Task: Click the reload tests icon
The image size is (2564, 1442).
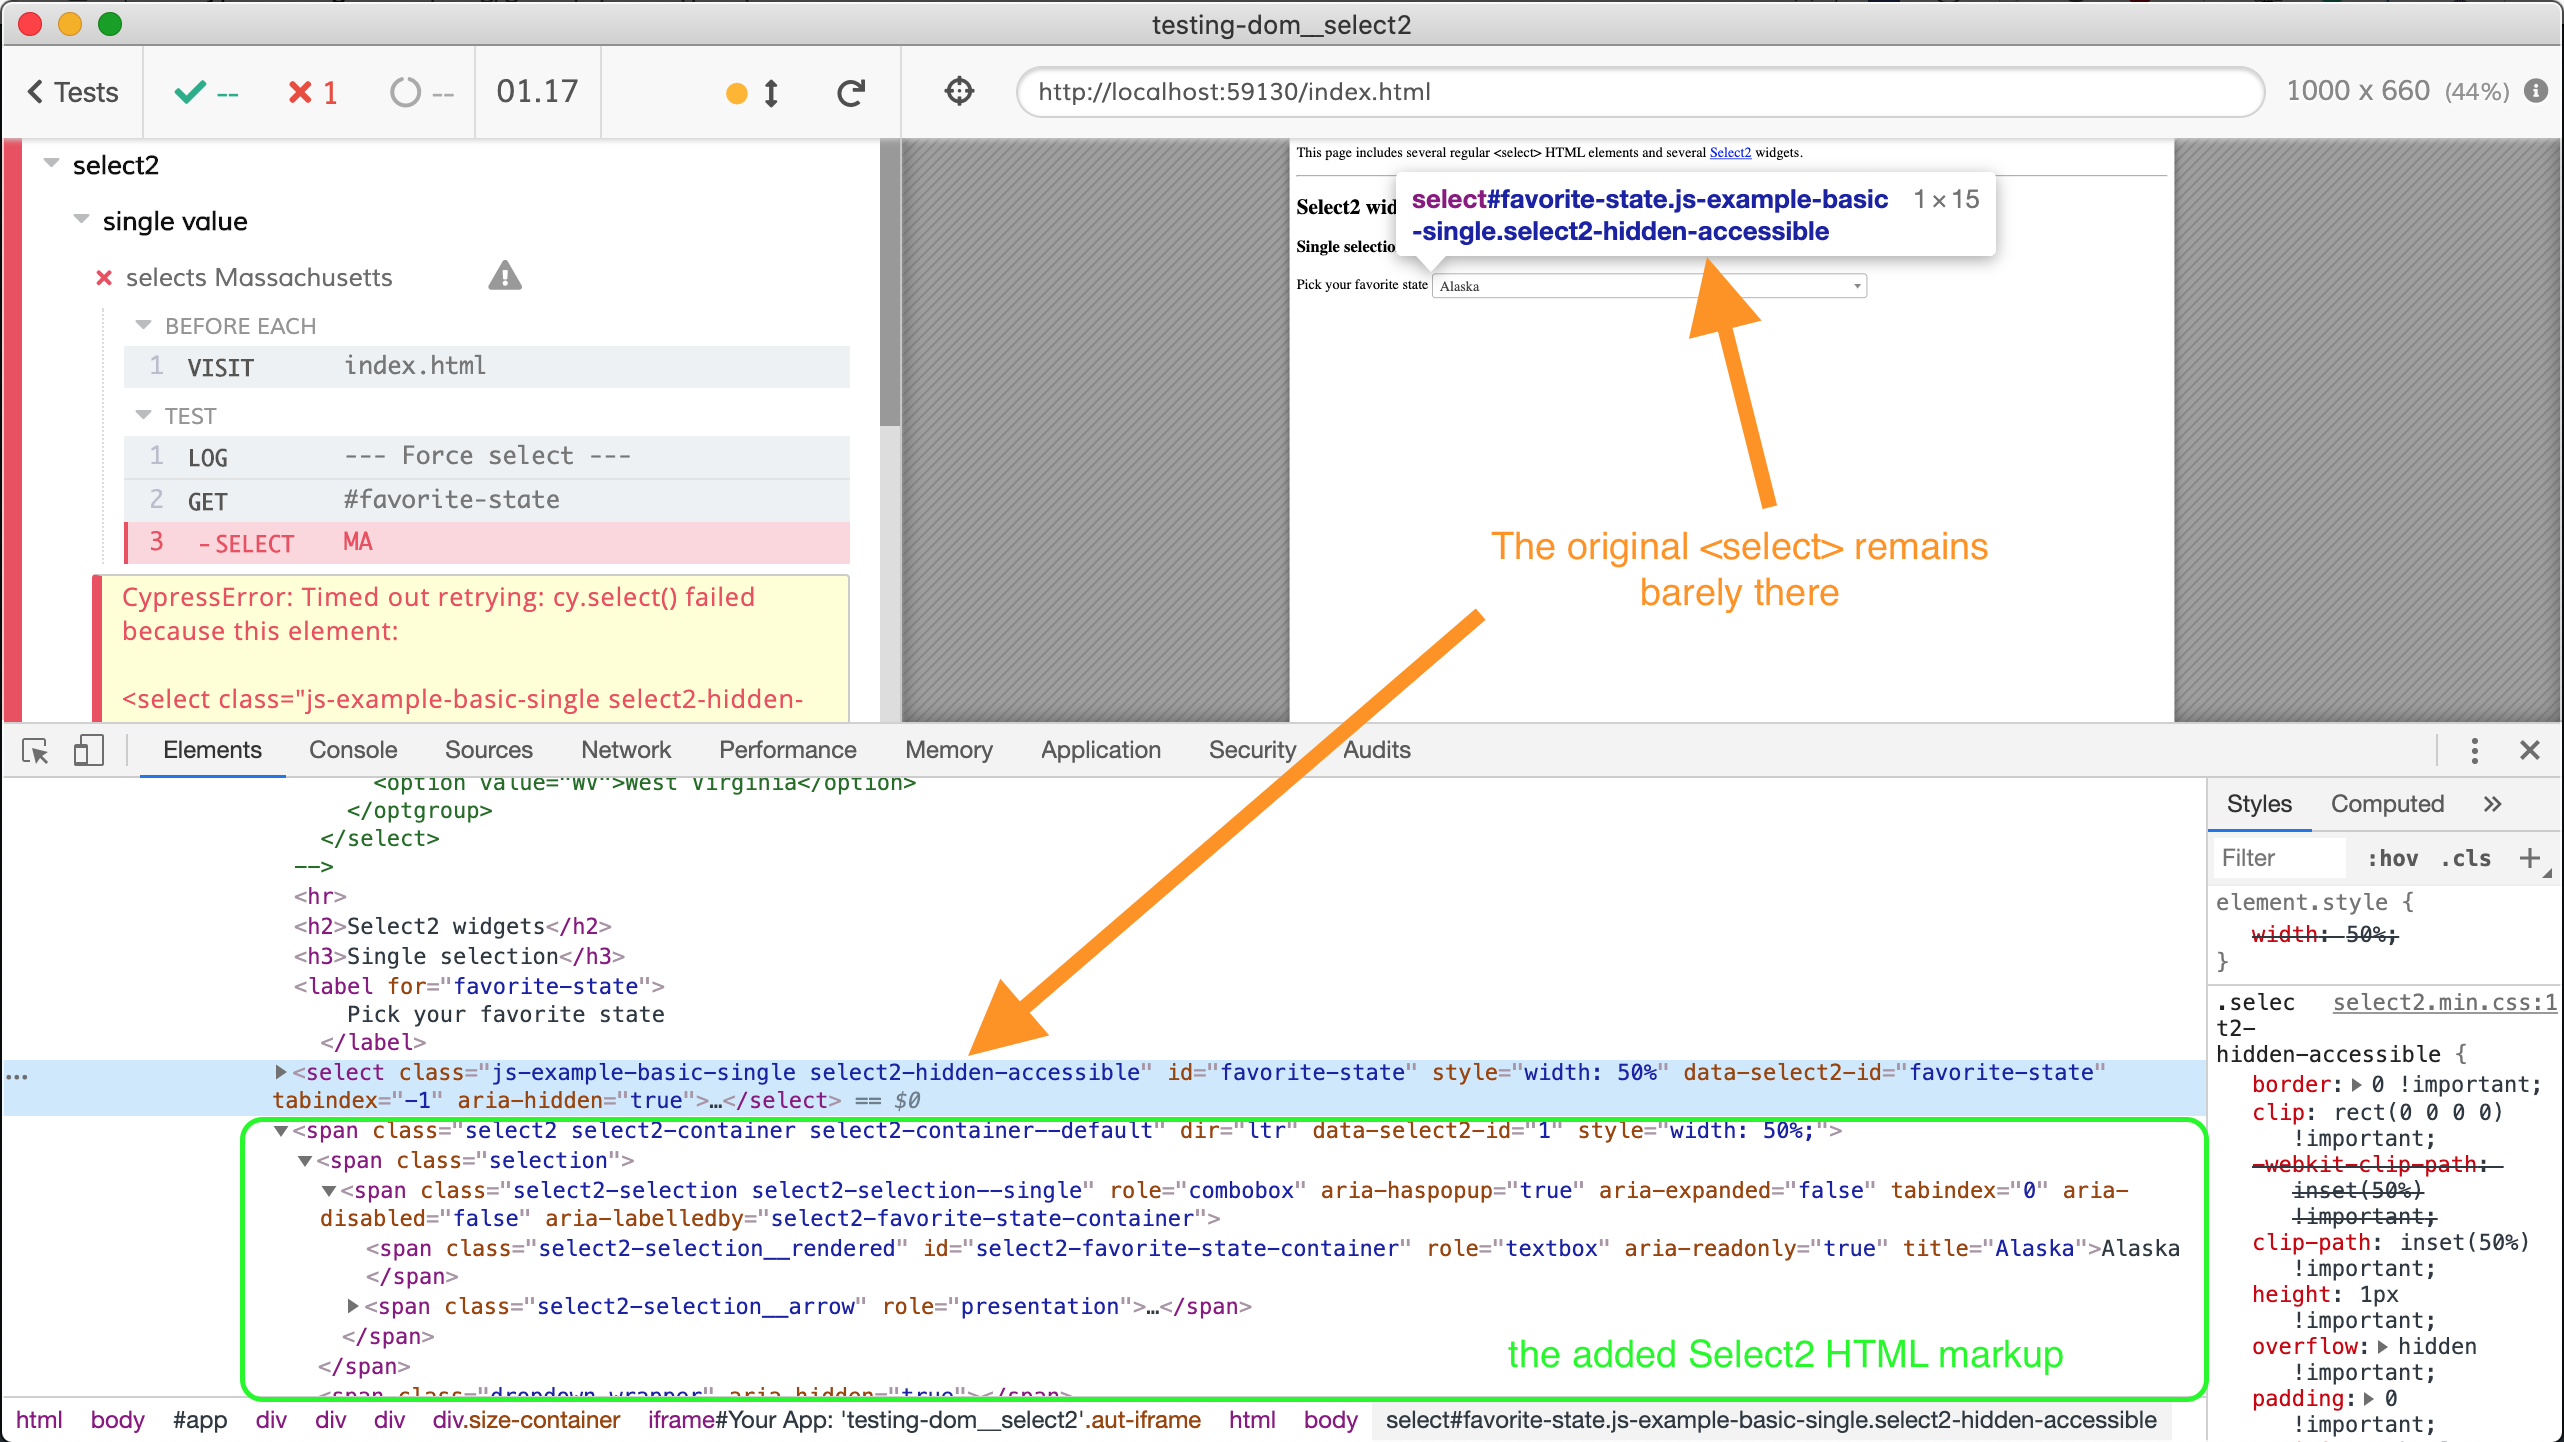Action: 850,92
